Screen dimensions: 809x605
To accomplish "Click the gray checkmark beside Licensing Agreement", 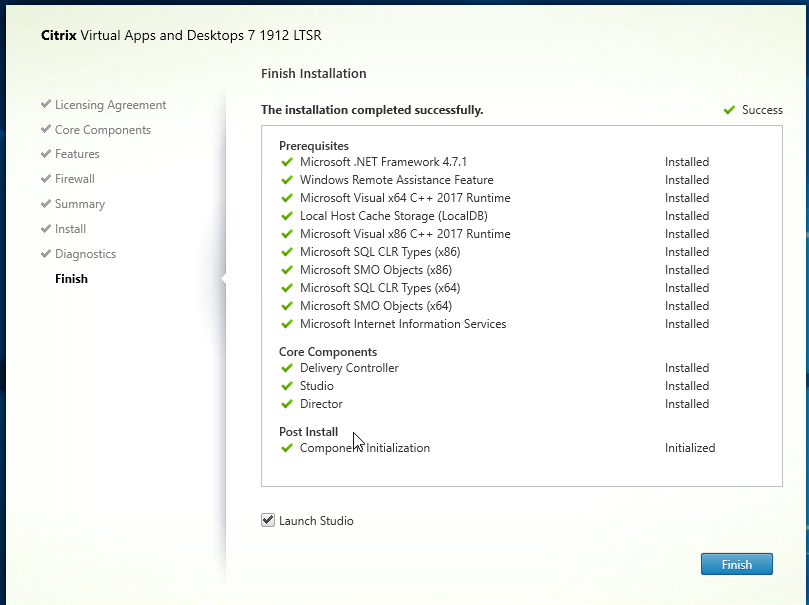I will coord(46,104).
